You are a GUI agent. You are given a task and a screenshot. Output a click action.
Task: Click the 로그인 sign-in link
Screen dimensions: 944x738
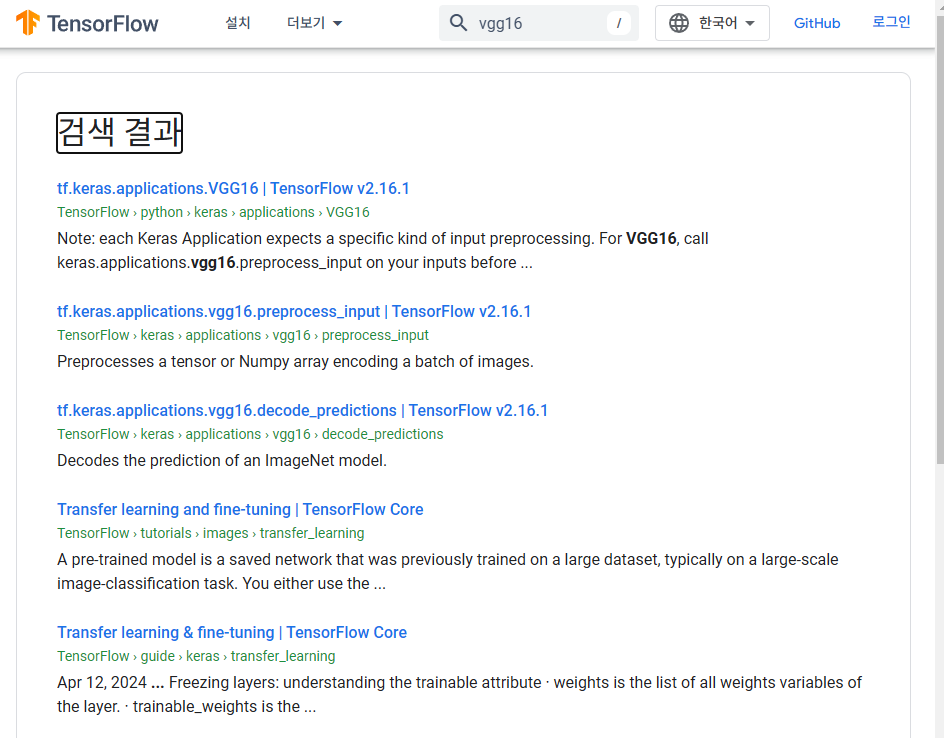point(892,22)
